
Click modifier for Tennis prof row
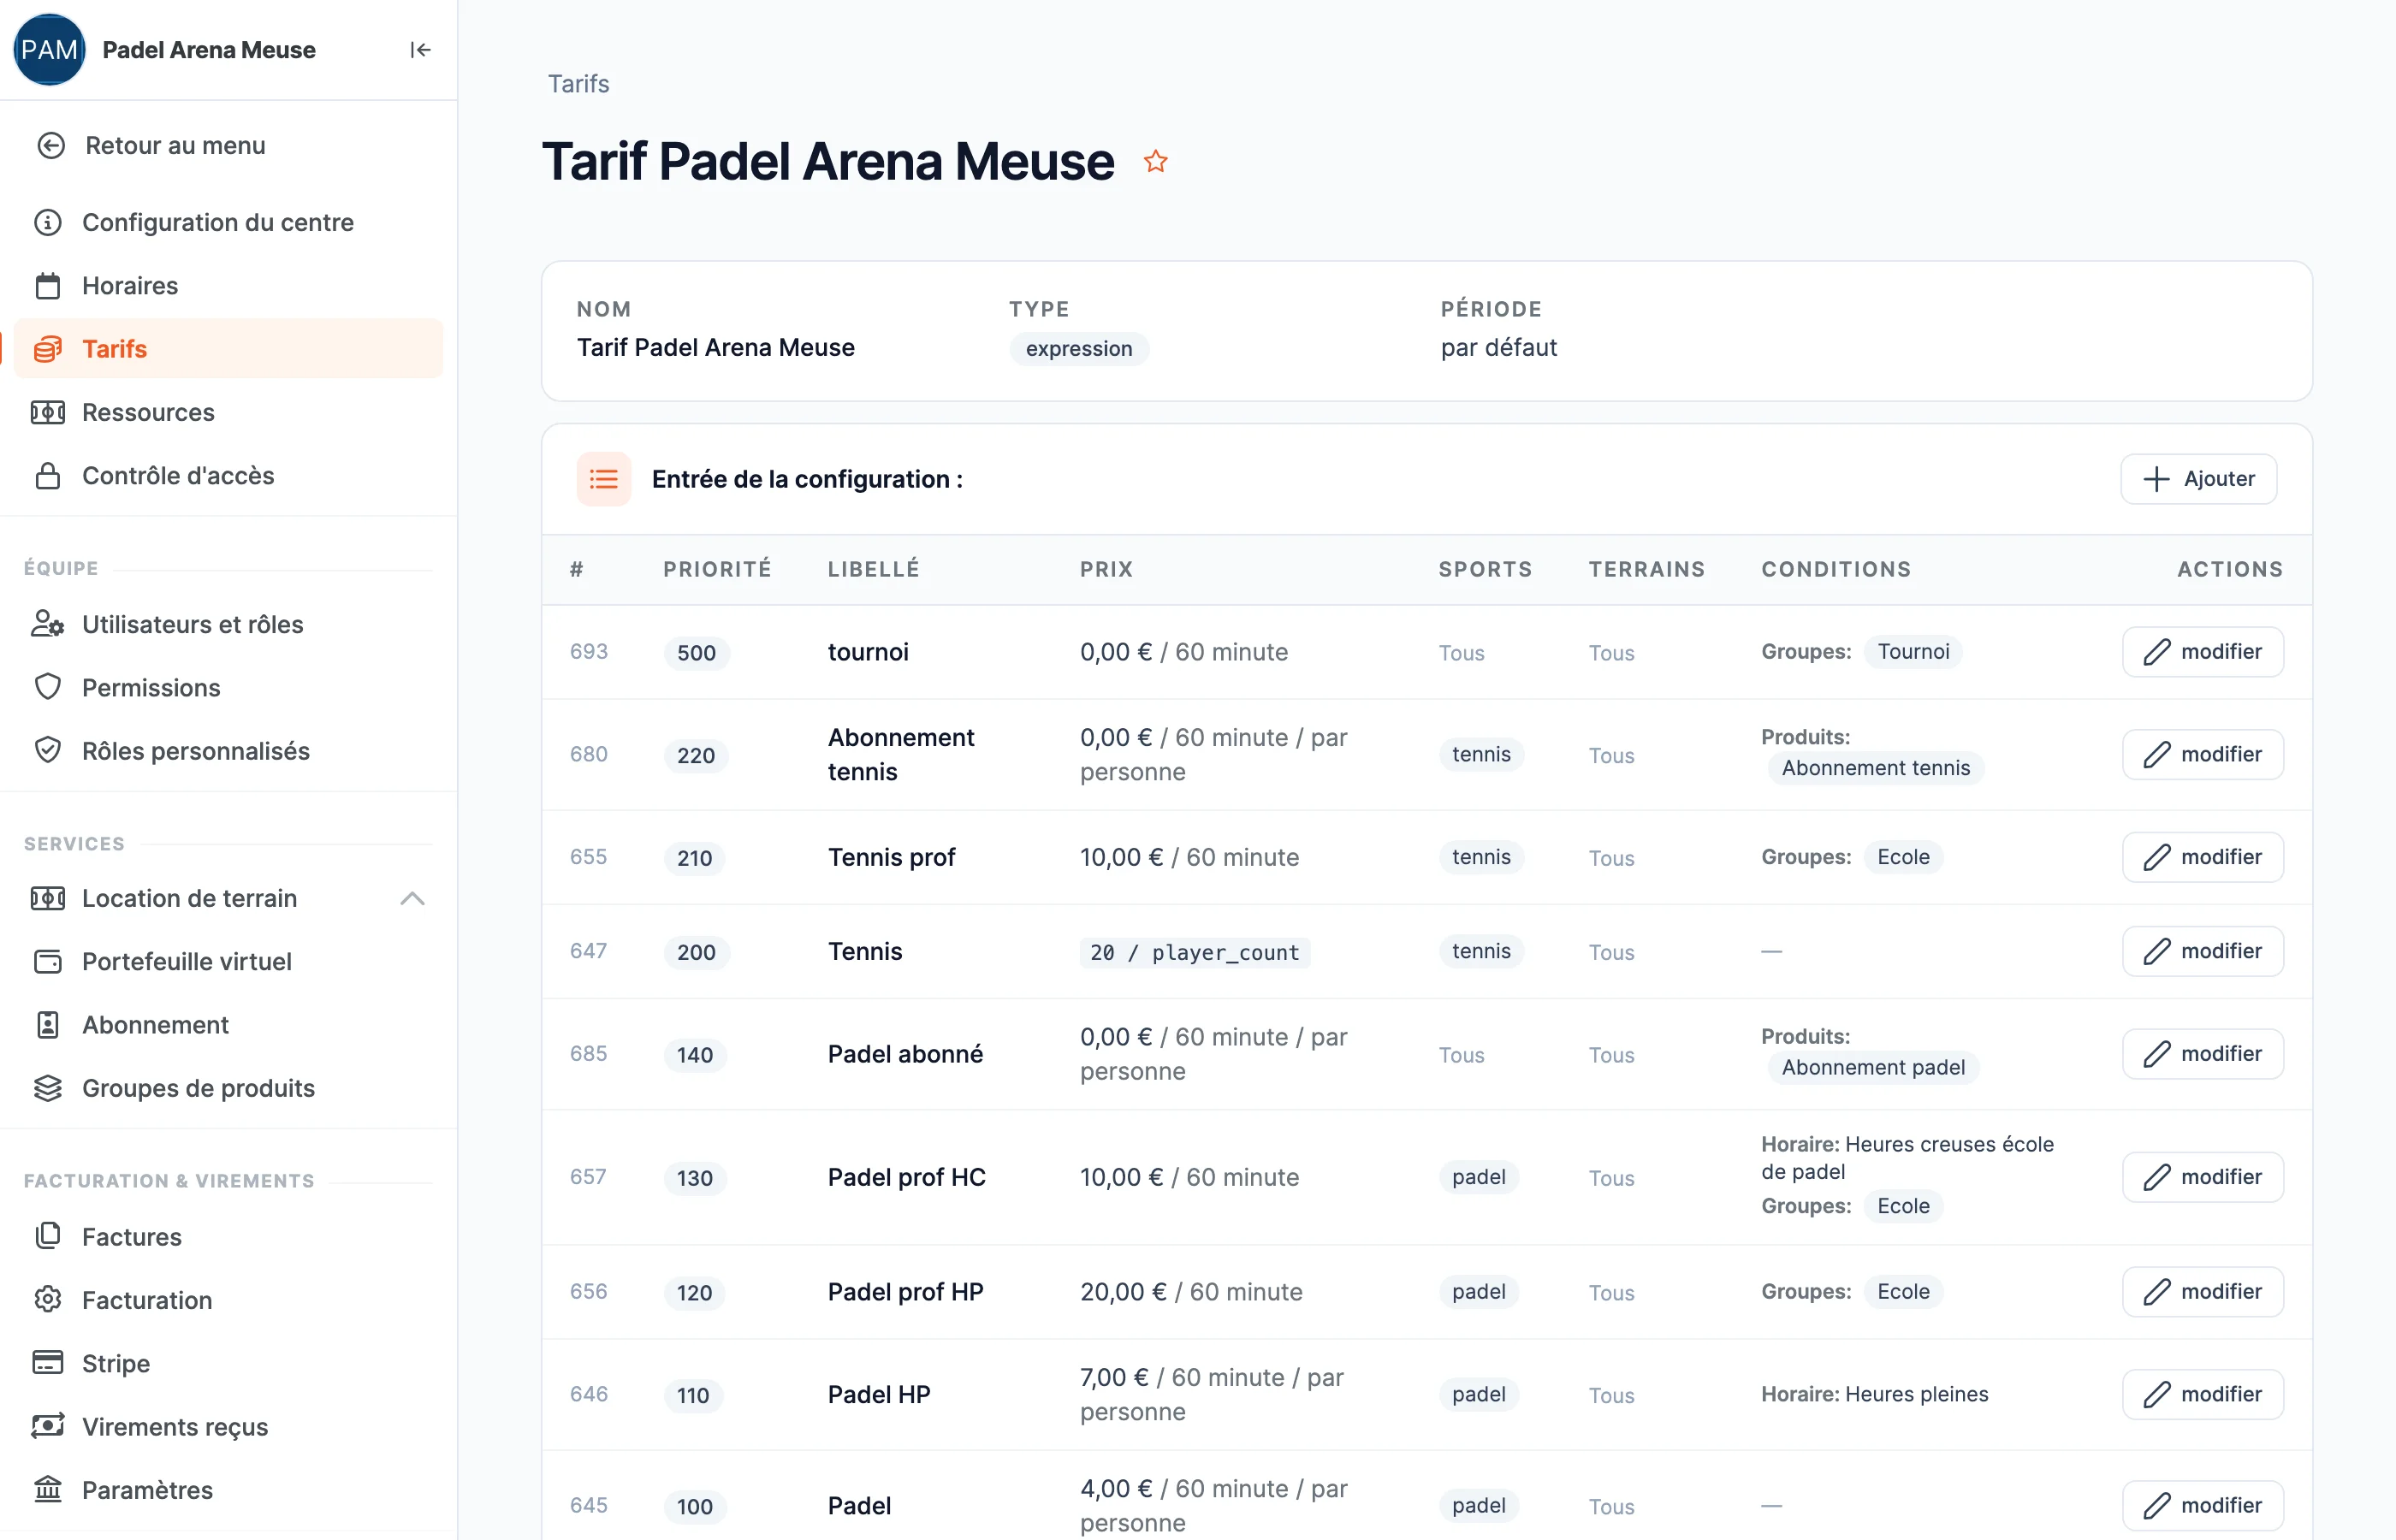[2203, 857]
